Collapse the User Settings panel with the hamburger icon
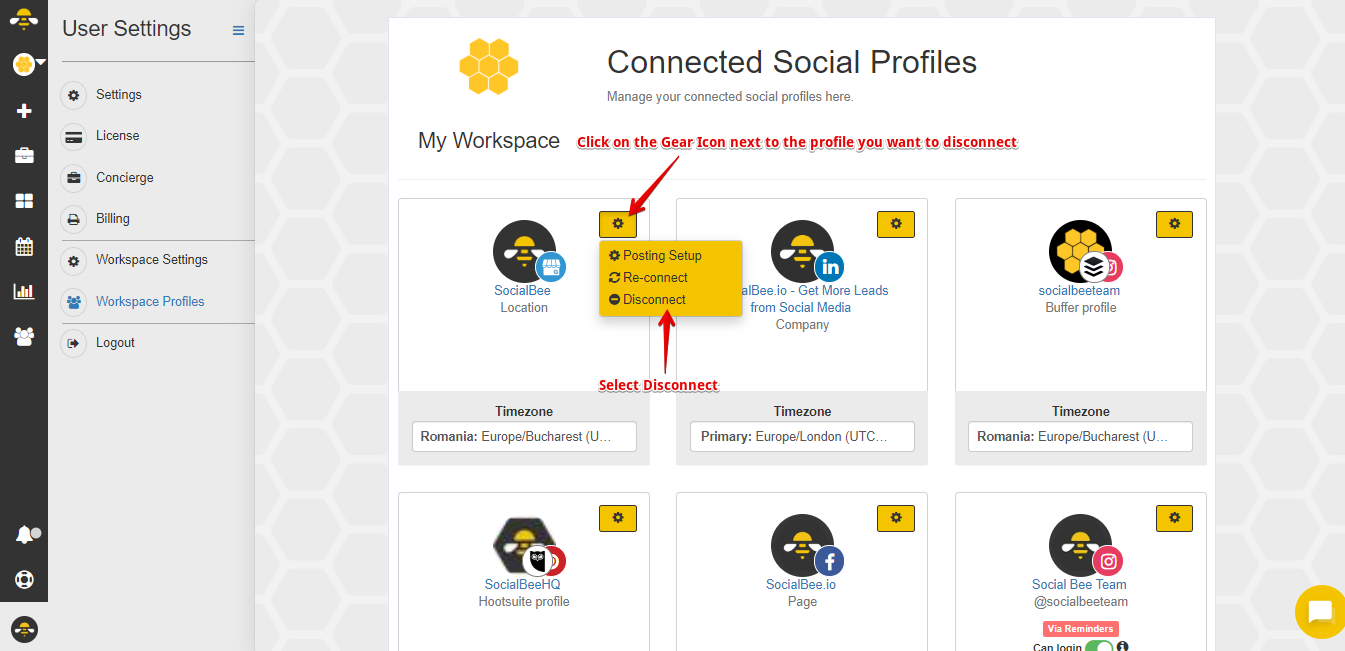Image resolution: width=1345 pixels, height=651 pixels. [x=238, y=30]
